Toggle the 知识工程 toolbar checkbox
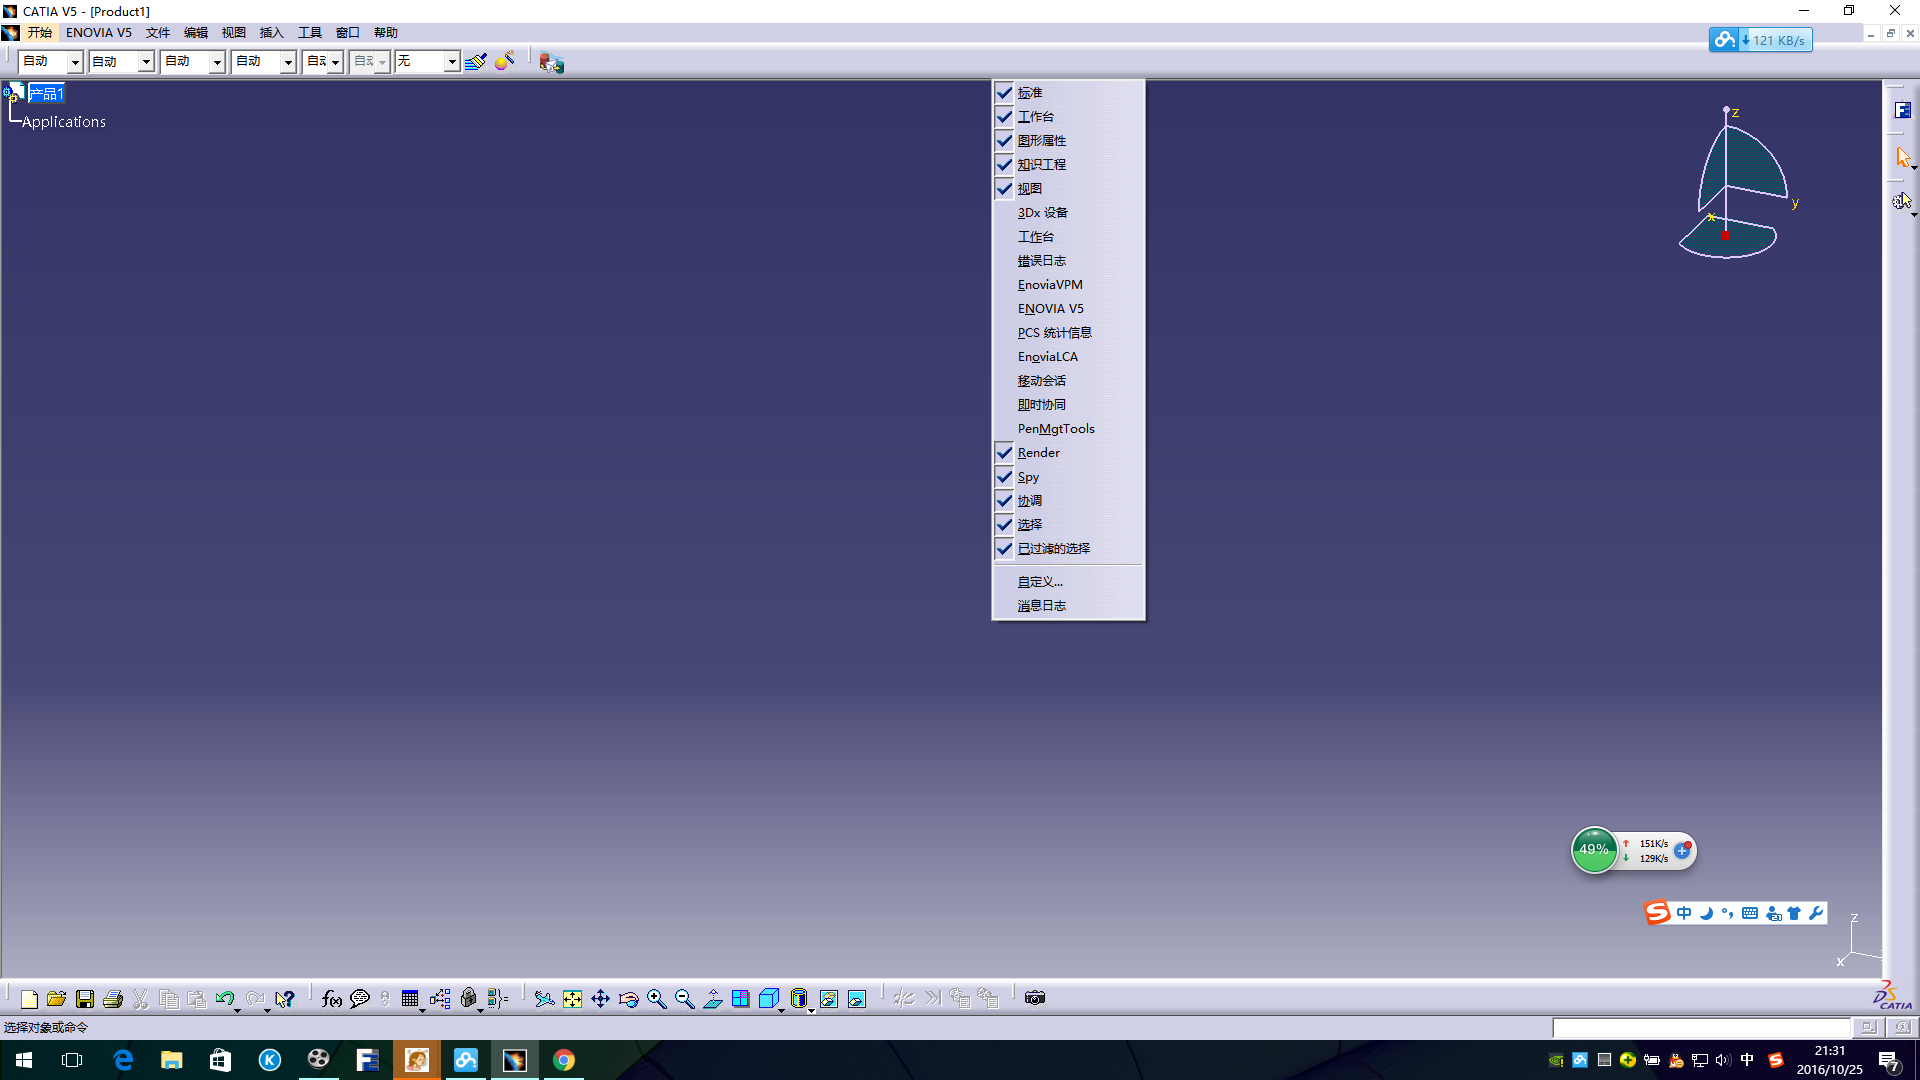 (x=1041, y=165)
